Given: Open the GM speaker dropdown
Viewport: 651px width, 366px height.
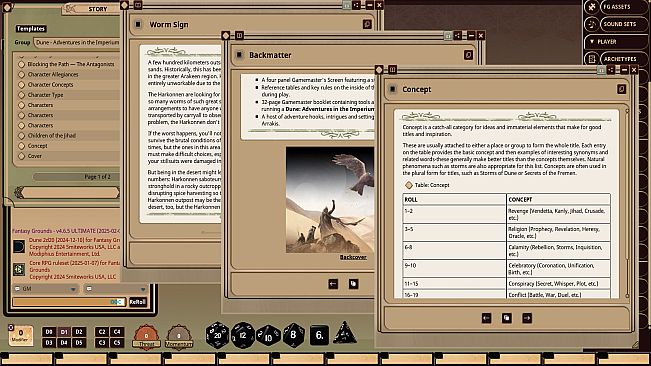Looking at the screenshot, I should pyautogui.click(x=45, y=288).
